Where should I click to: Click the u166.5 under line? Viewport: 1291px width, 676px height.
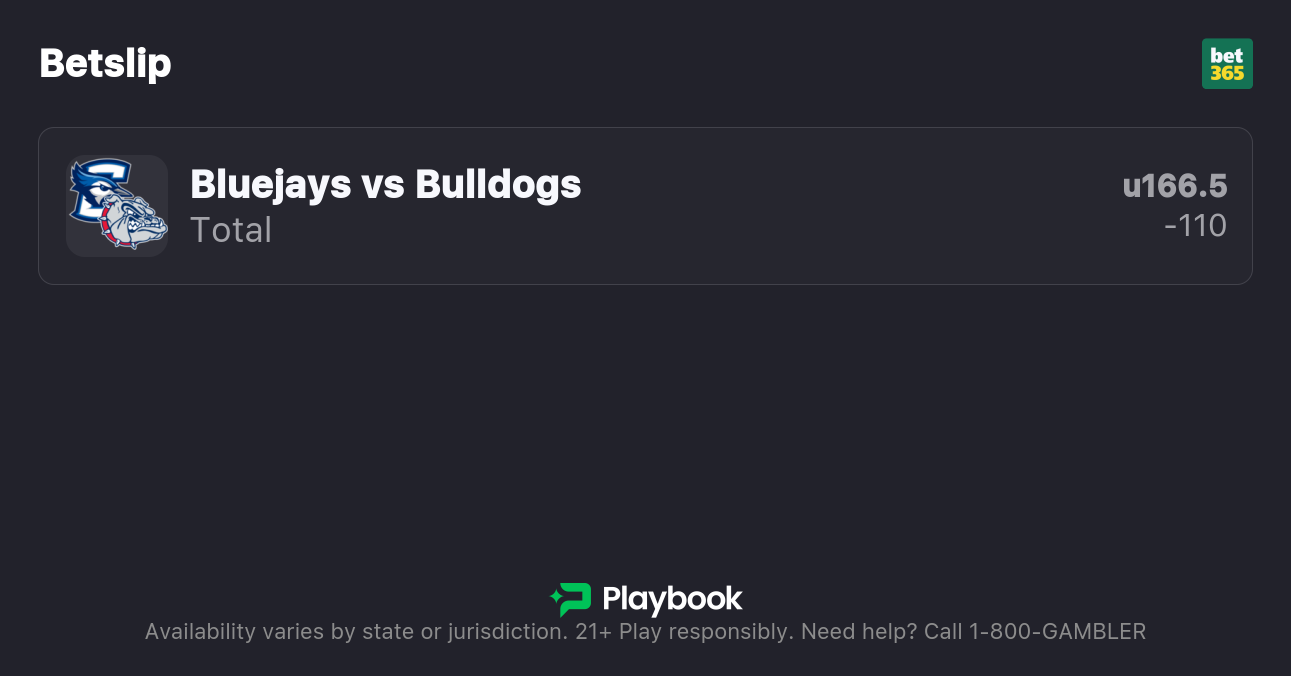pyautogui.click(x=1174, y=186)
